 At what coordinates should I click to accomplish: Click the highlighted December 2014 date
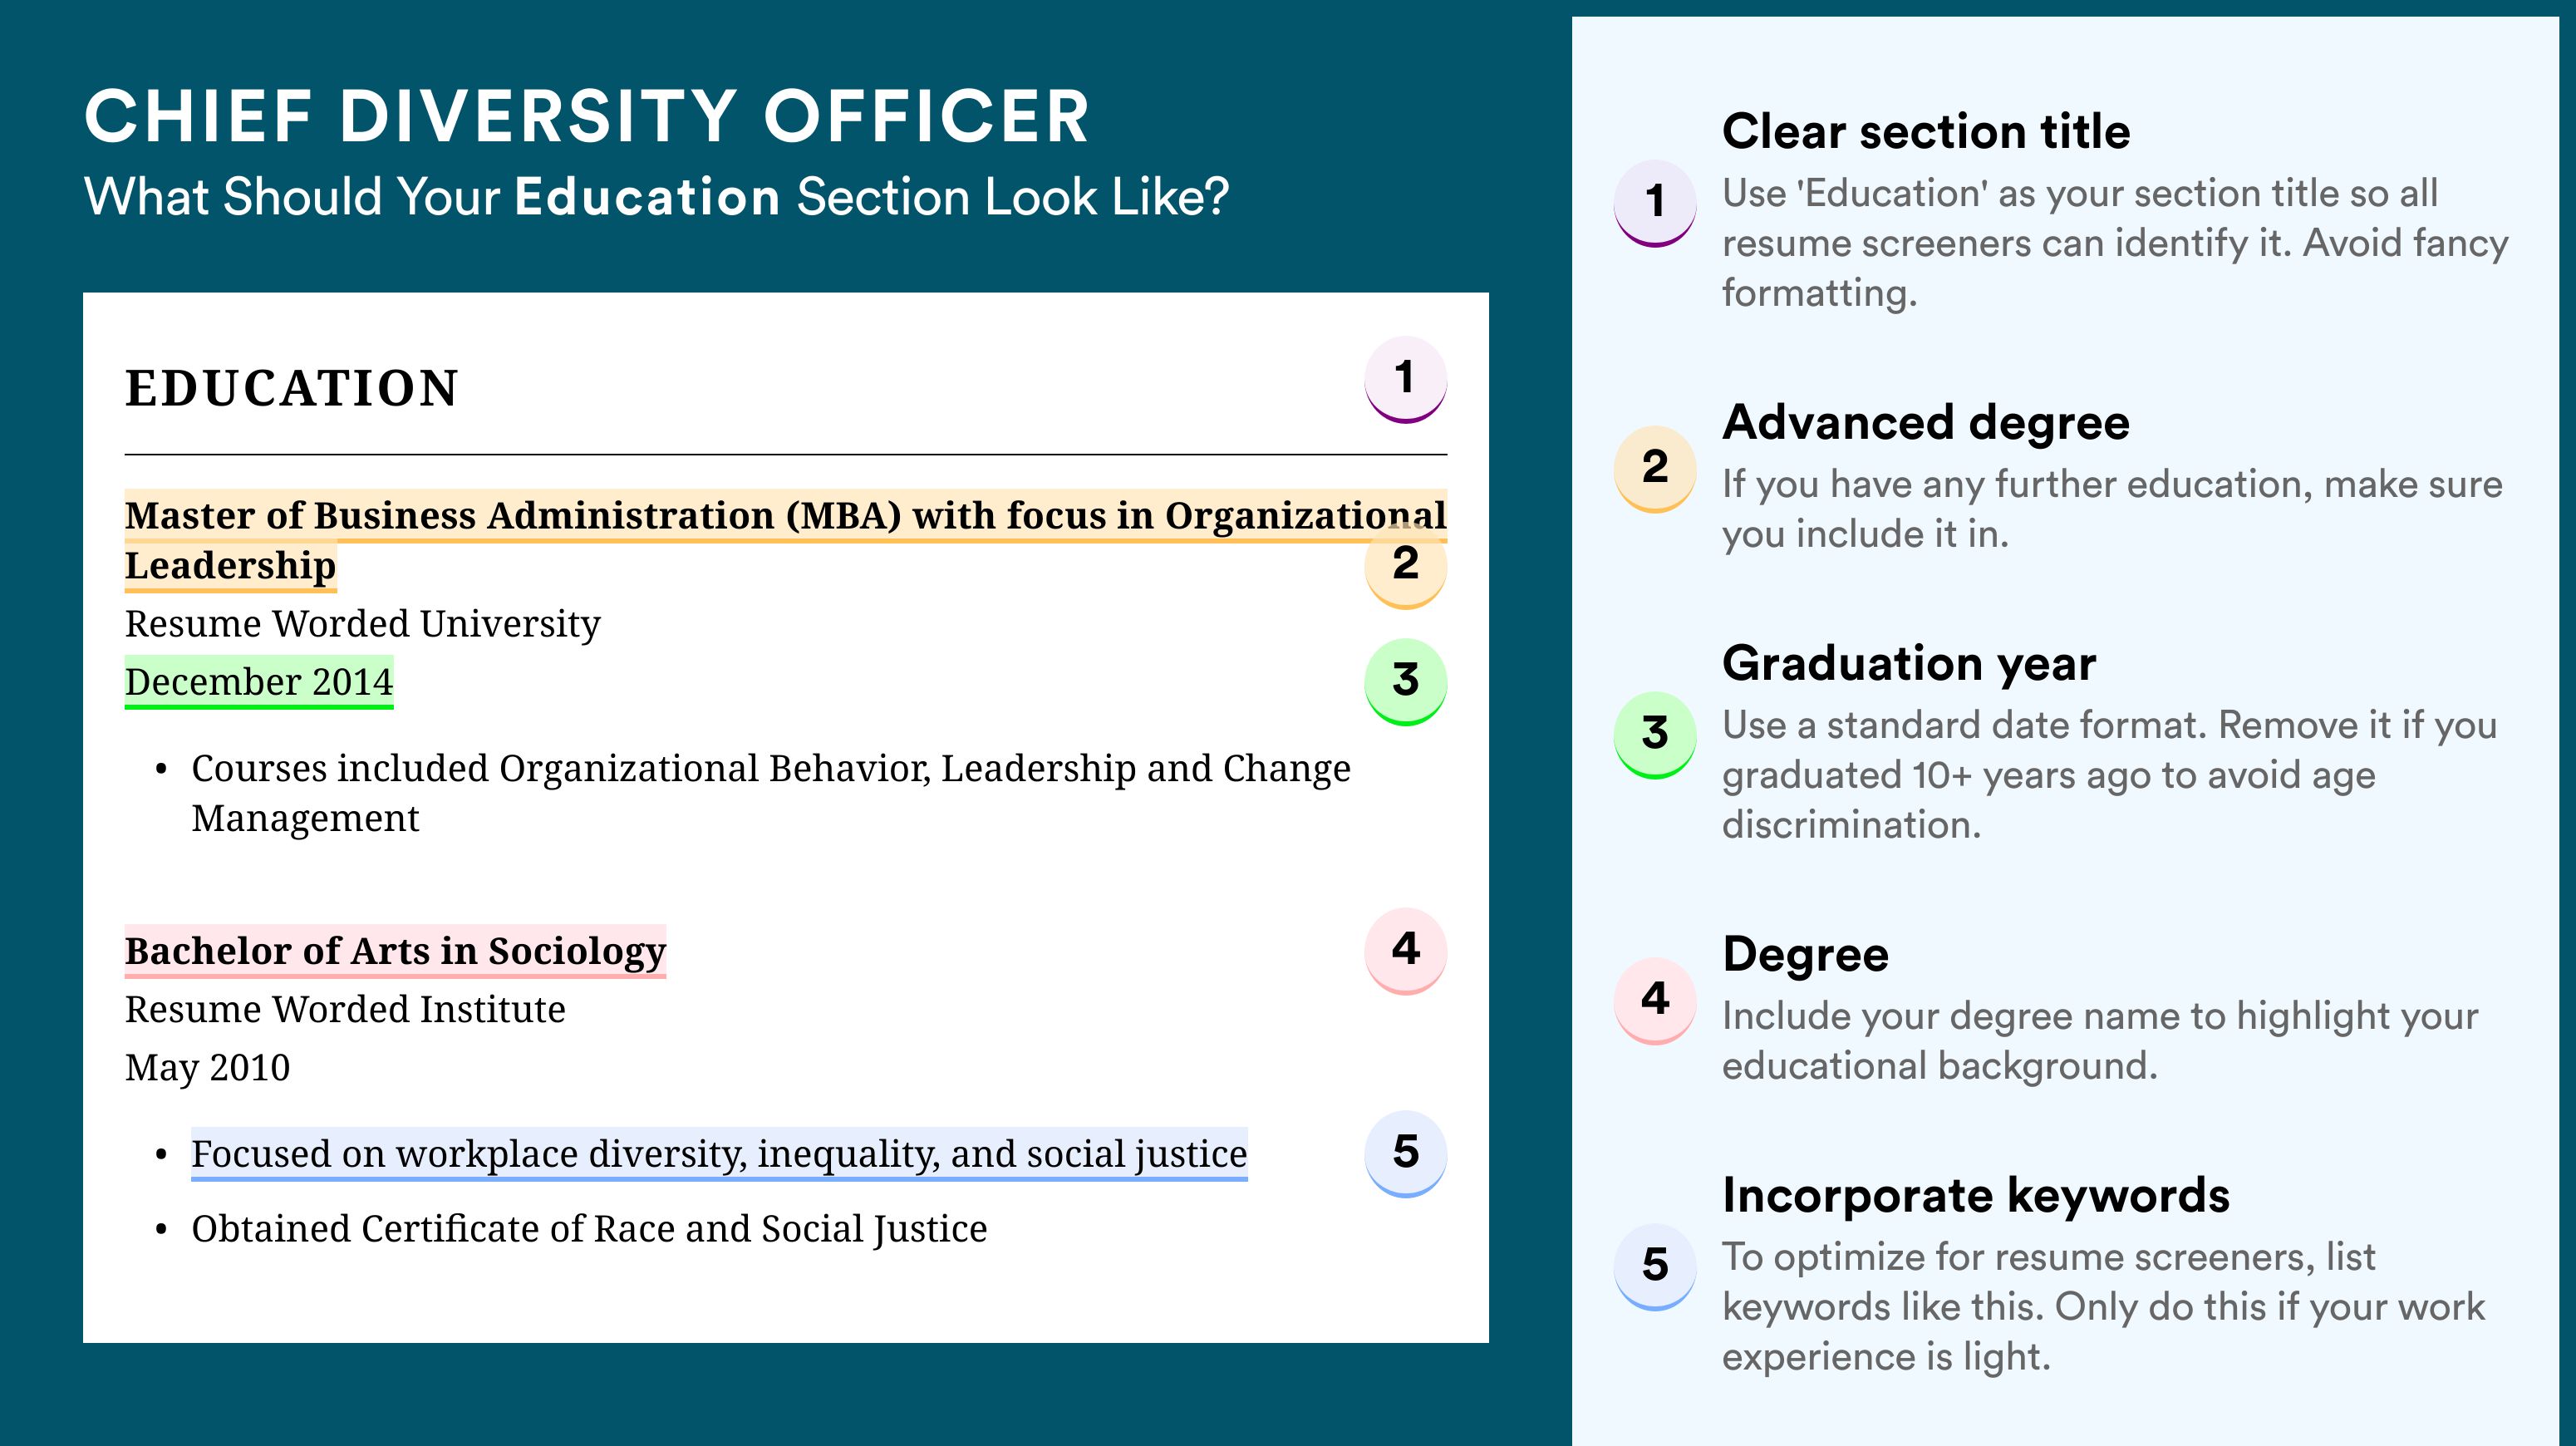coord(259,682)
